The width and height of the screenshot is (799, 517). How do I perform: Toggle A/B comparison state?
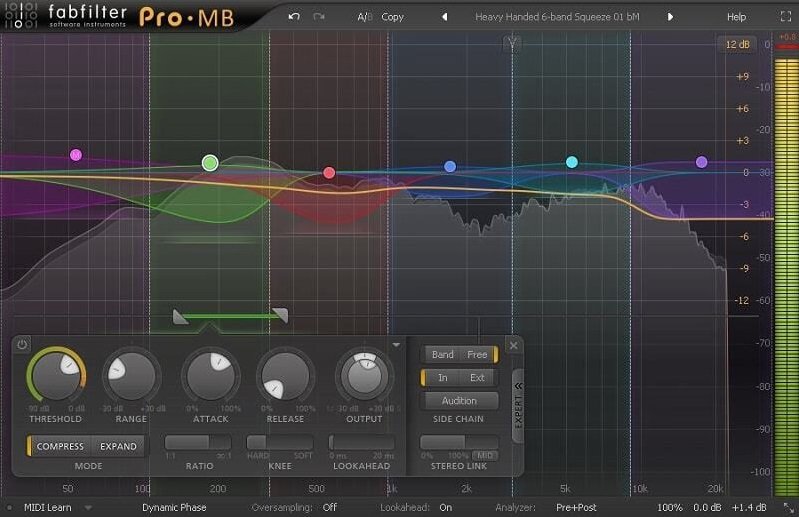tap(365, 17)
